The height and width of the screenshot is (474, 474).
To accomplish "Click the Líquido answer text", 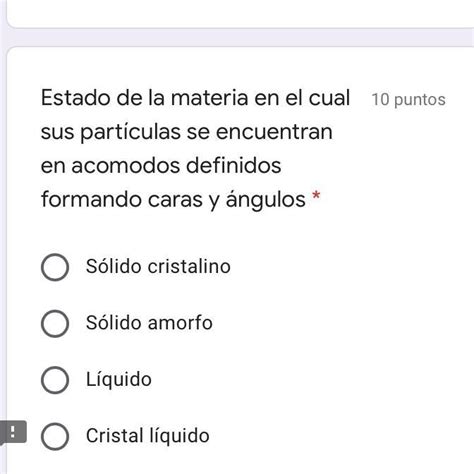I will 119,379.
